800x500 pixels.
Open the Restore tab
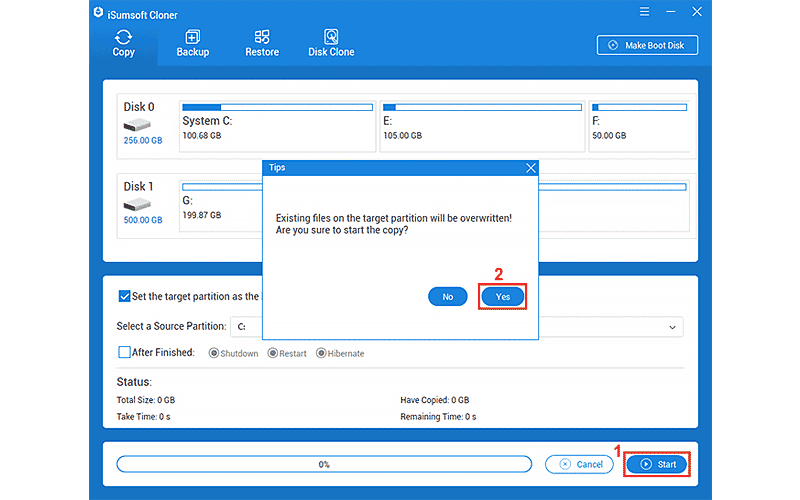pos(262,43)
